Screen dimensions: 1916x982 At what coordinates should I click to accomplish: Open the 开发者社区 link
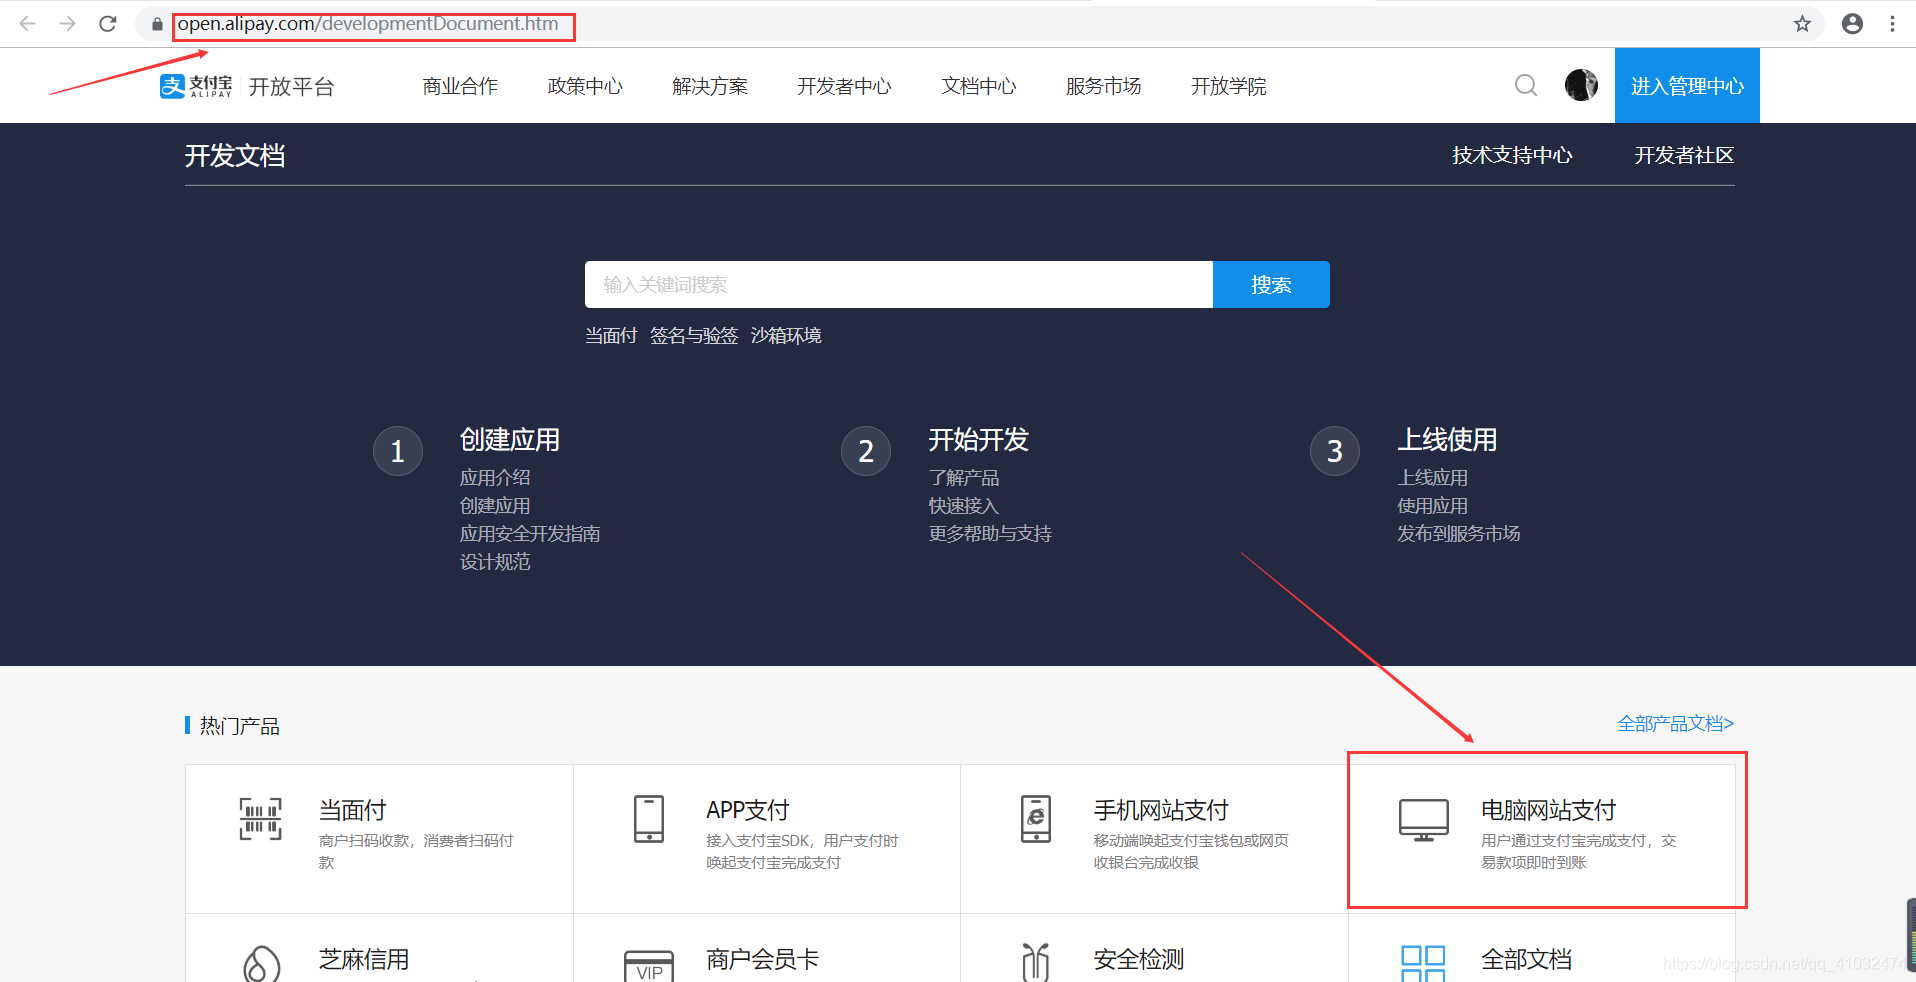[1684, 155]
